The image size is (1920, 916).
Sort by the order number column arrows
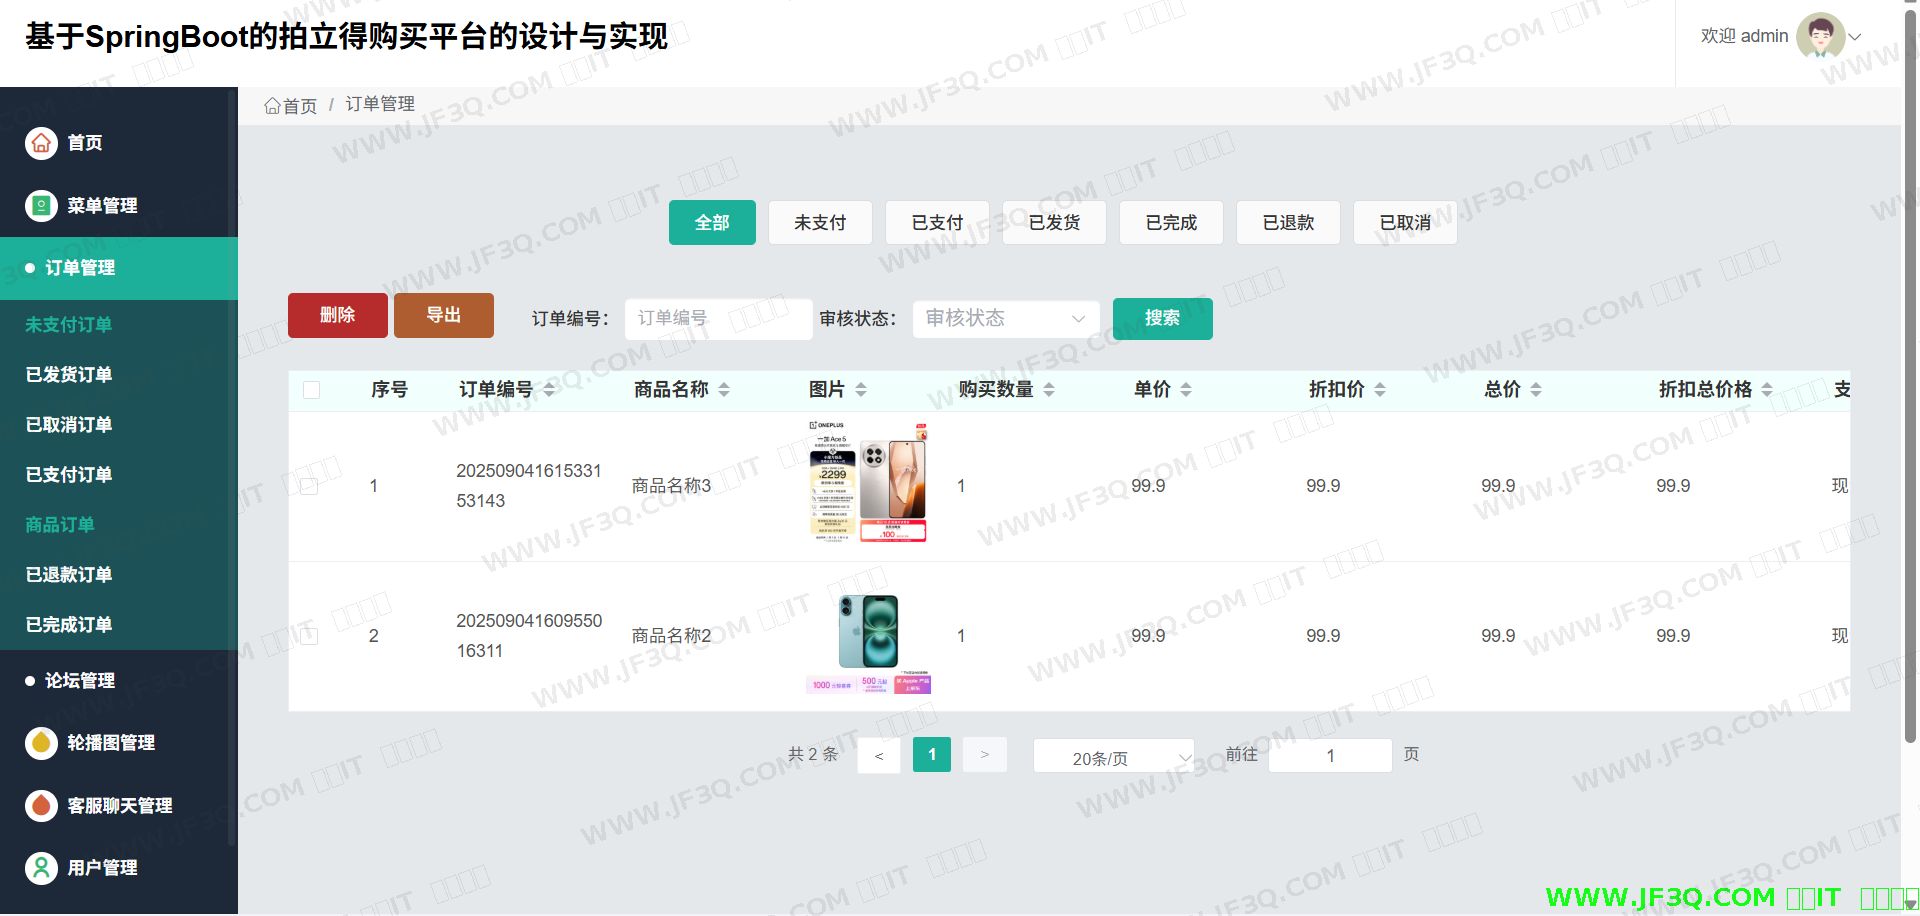coord(549,390)
